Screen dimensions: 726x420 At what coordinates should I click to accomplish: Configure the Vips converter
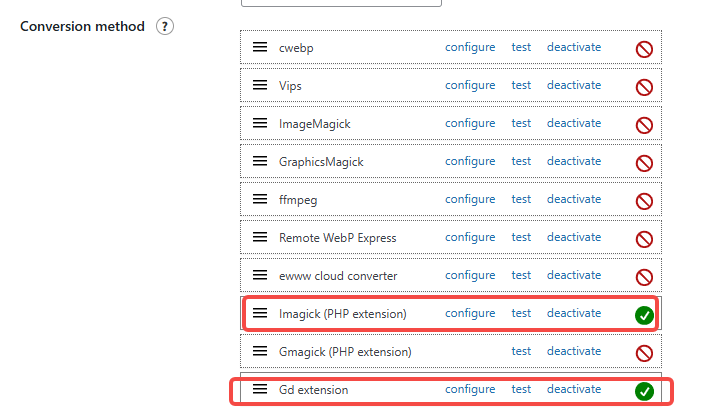(x=470, y=85)
